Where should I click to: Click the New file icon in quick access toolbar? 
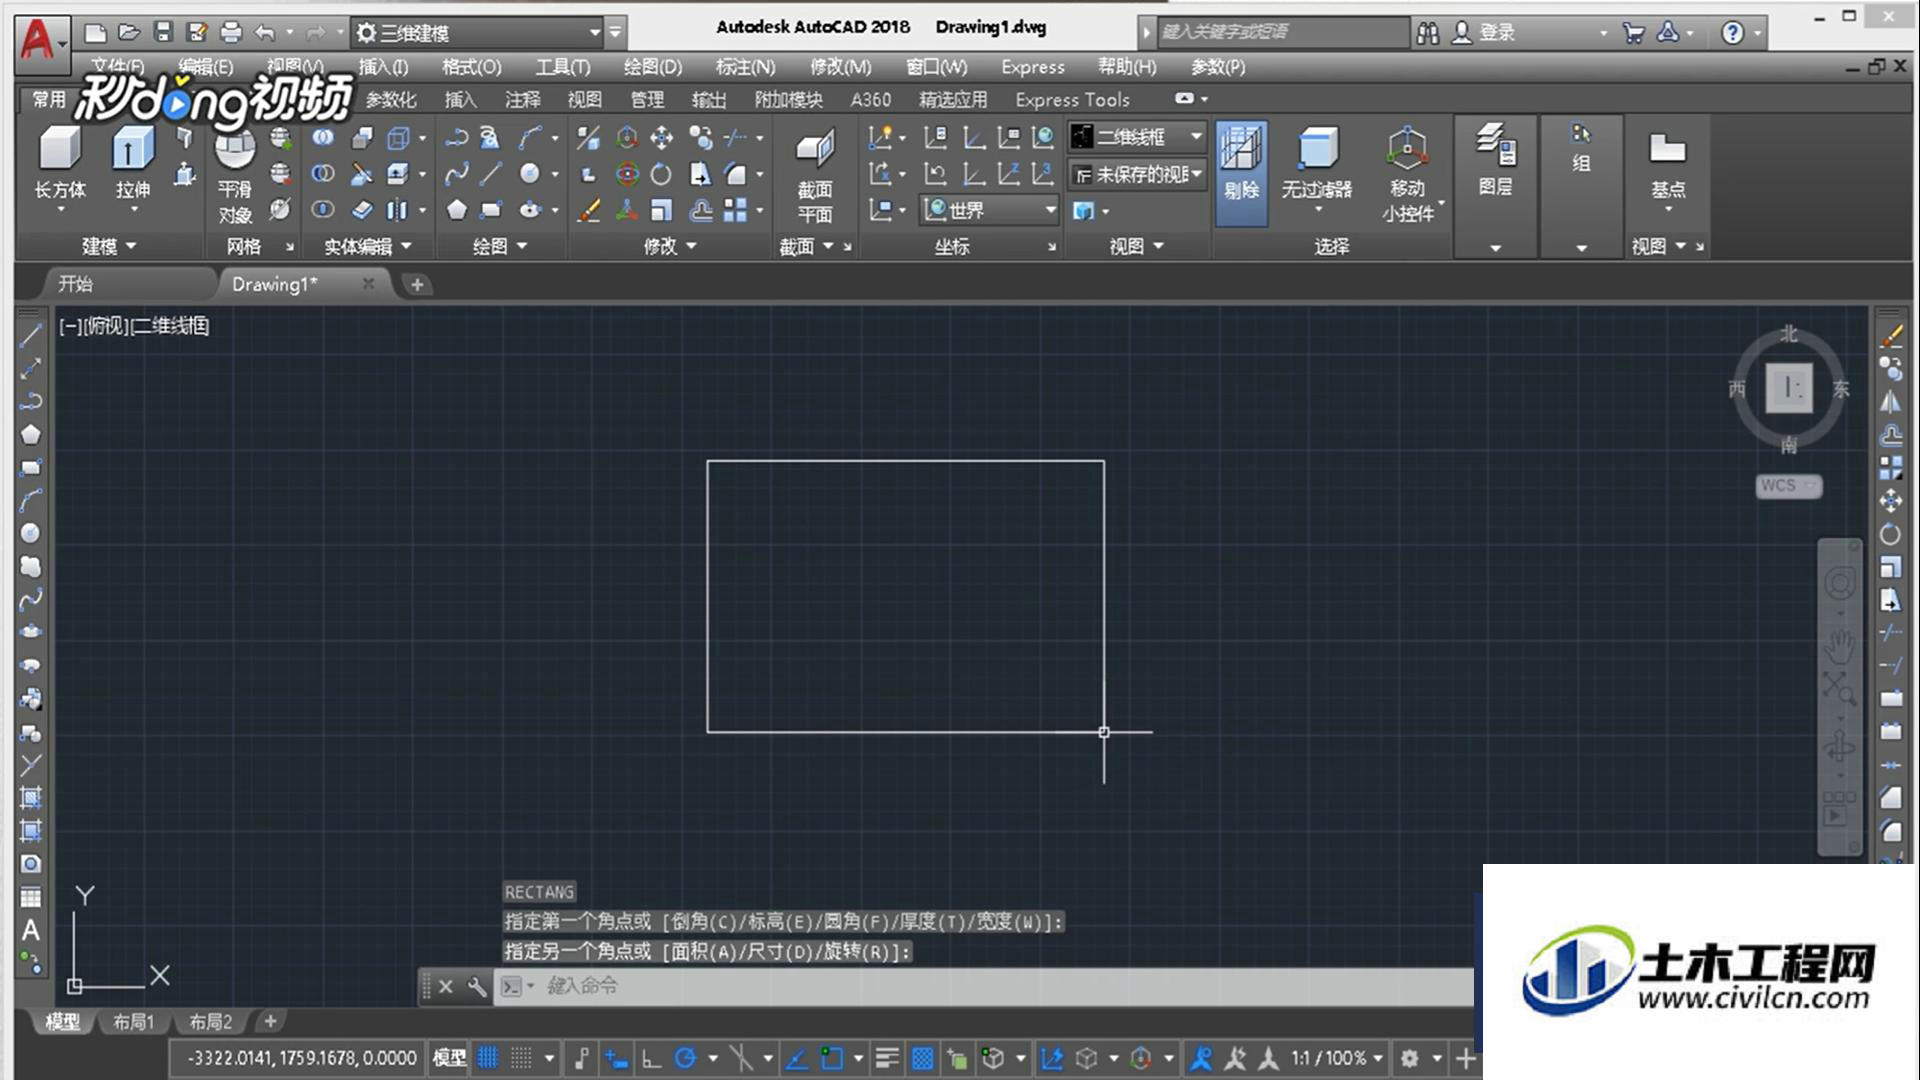[x=95, y=32]
